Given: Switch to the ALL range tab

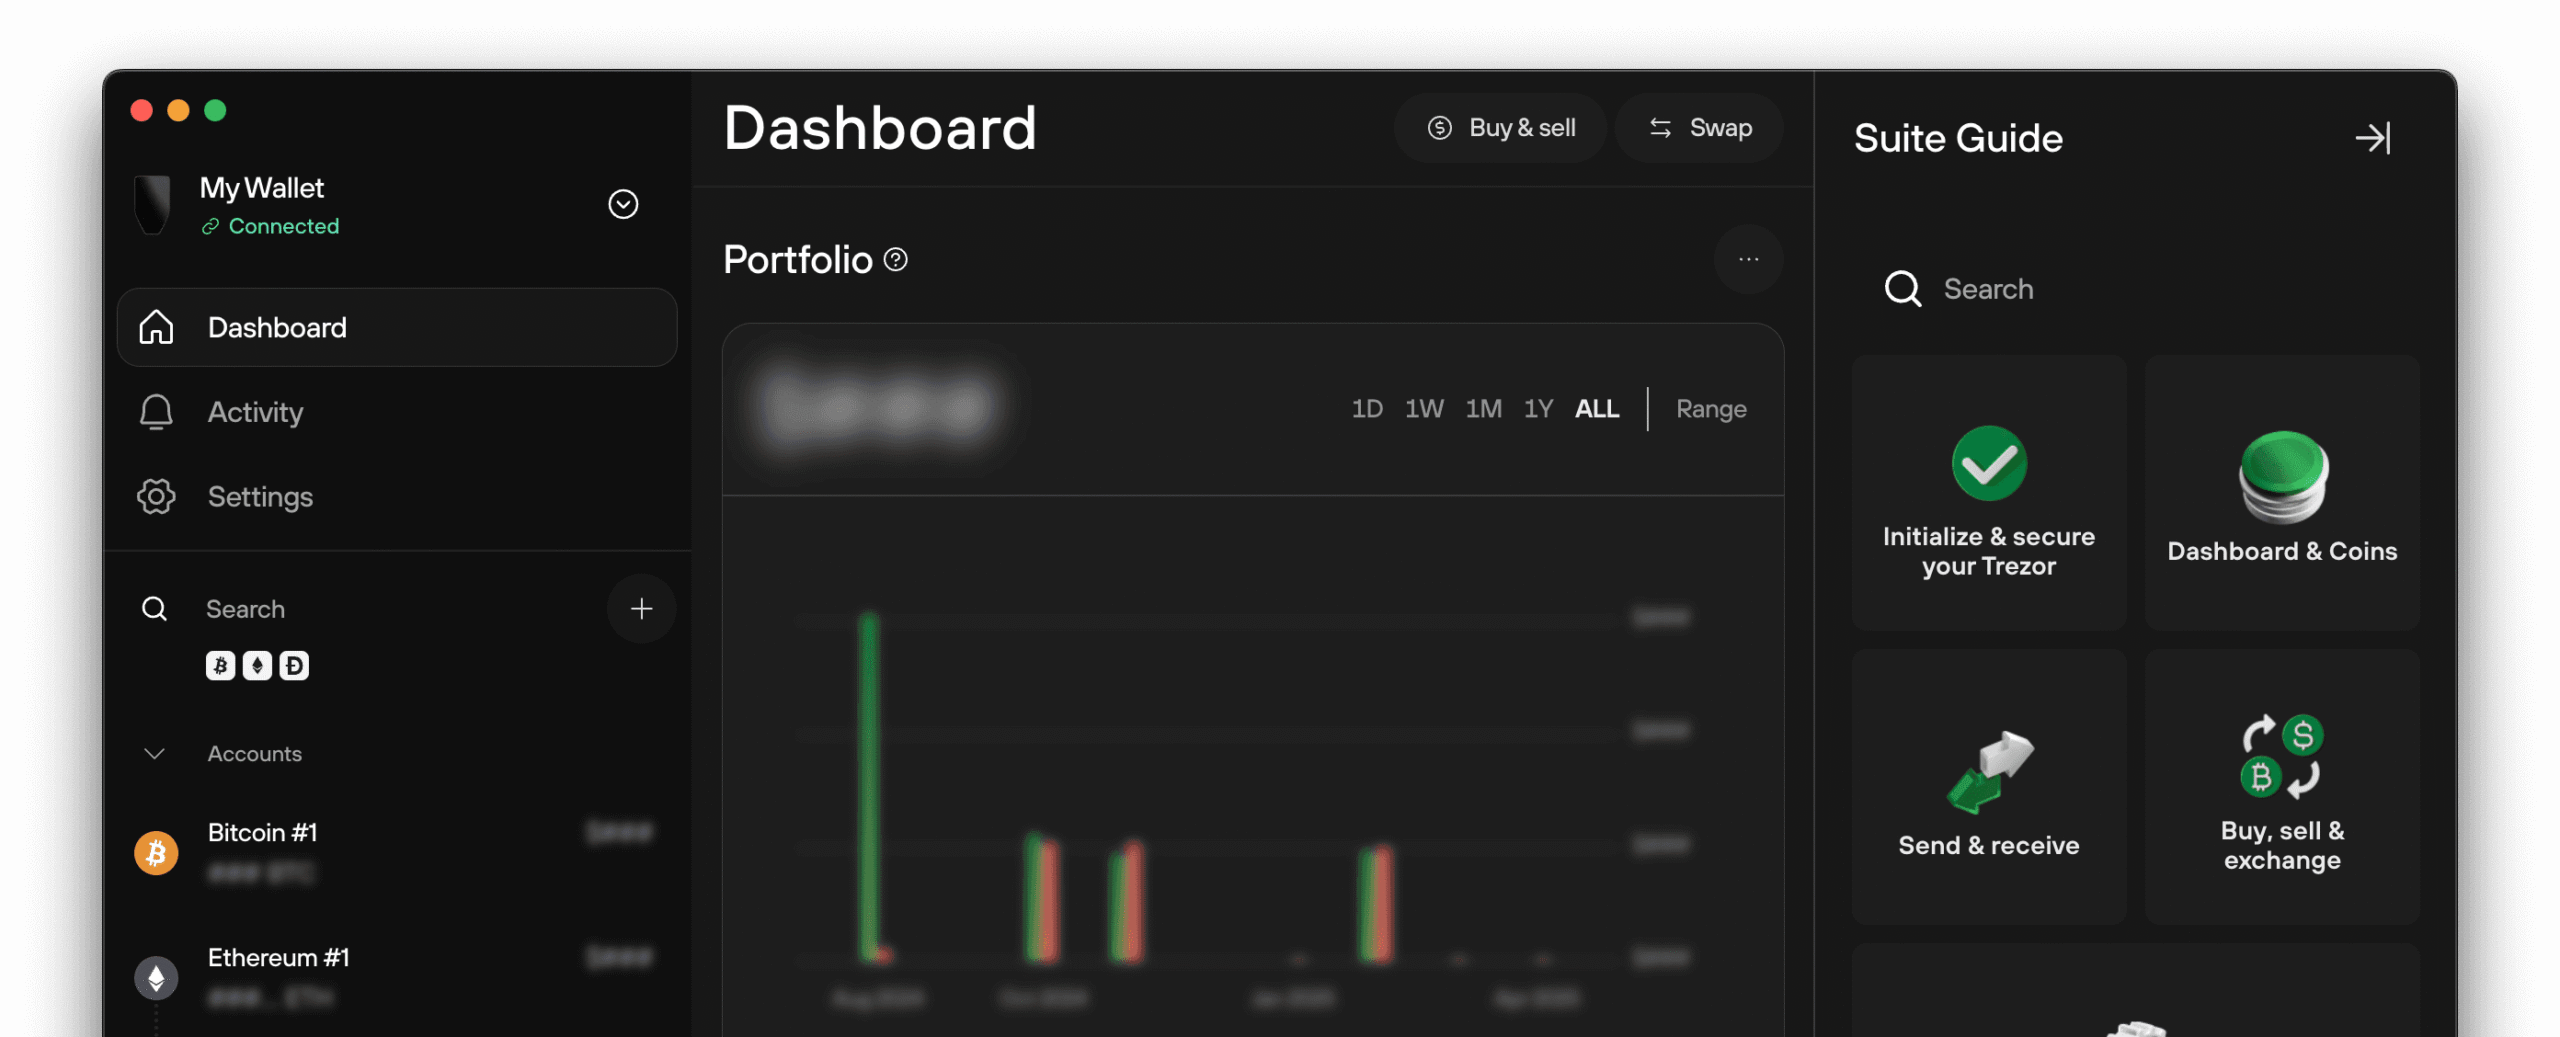Looking at the screenshot, I should click(1597, 408).
